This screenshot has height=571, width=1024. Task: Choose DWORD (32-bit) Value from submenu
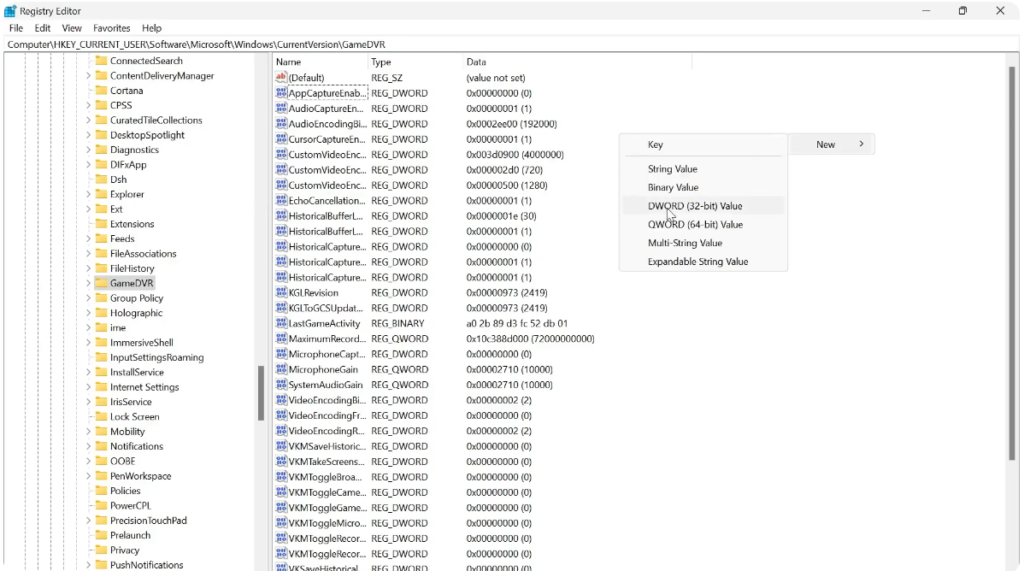pyautogui.click(x=703, y=206)
